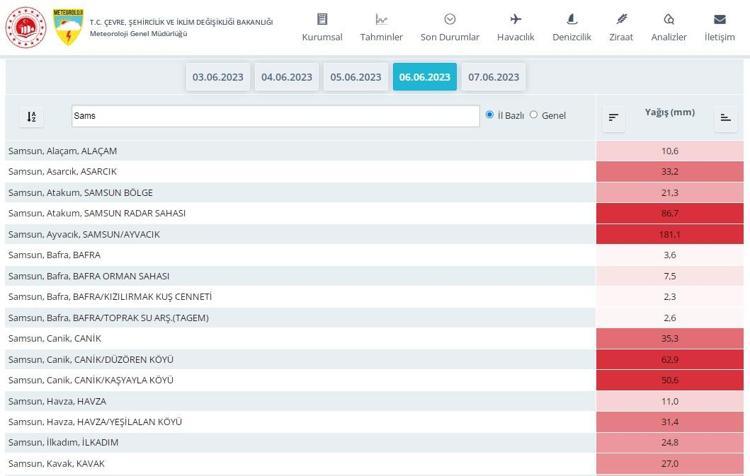
Task: Switch to the 03.06.2023 date tab
Action: point(218,77)
